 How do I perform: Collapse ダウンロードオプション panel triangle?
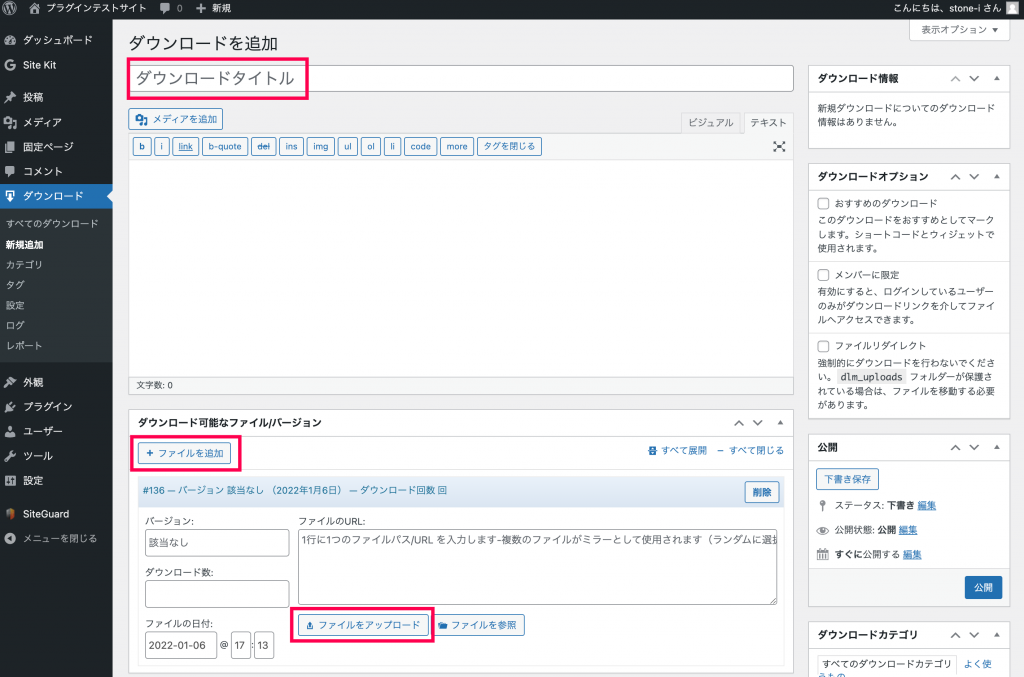[997, 177]
